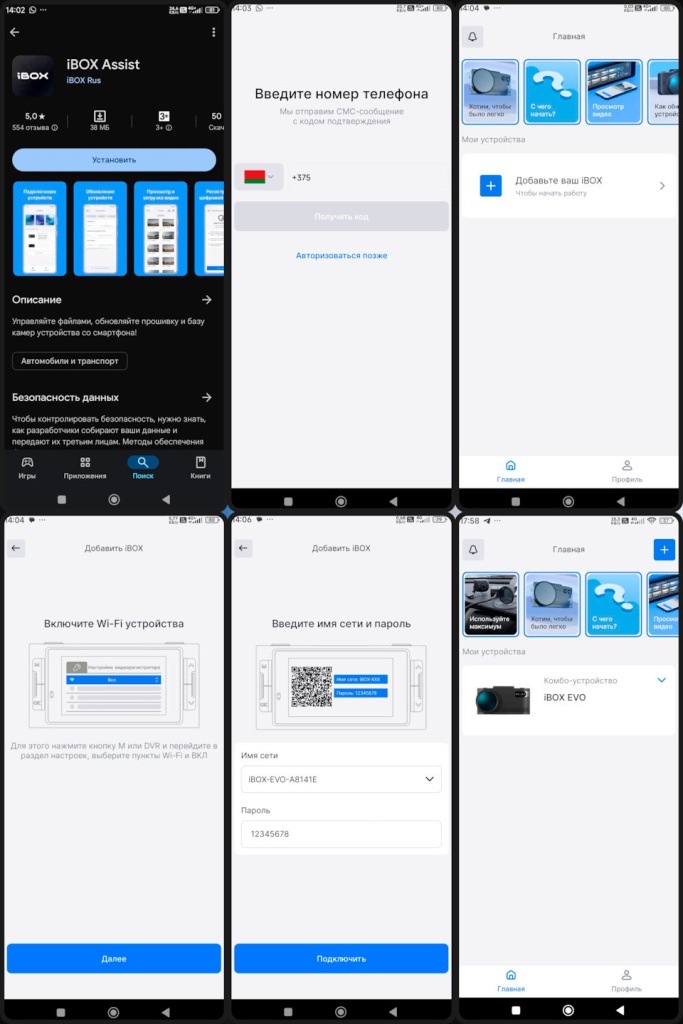
Task: Select Профиль tab on the empty home screen
Action: coord(627,471)
